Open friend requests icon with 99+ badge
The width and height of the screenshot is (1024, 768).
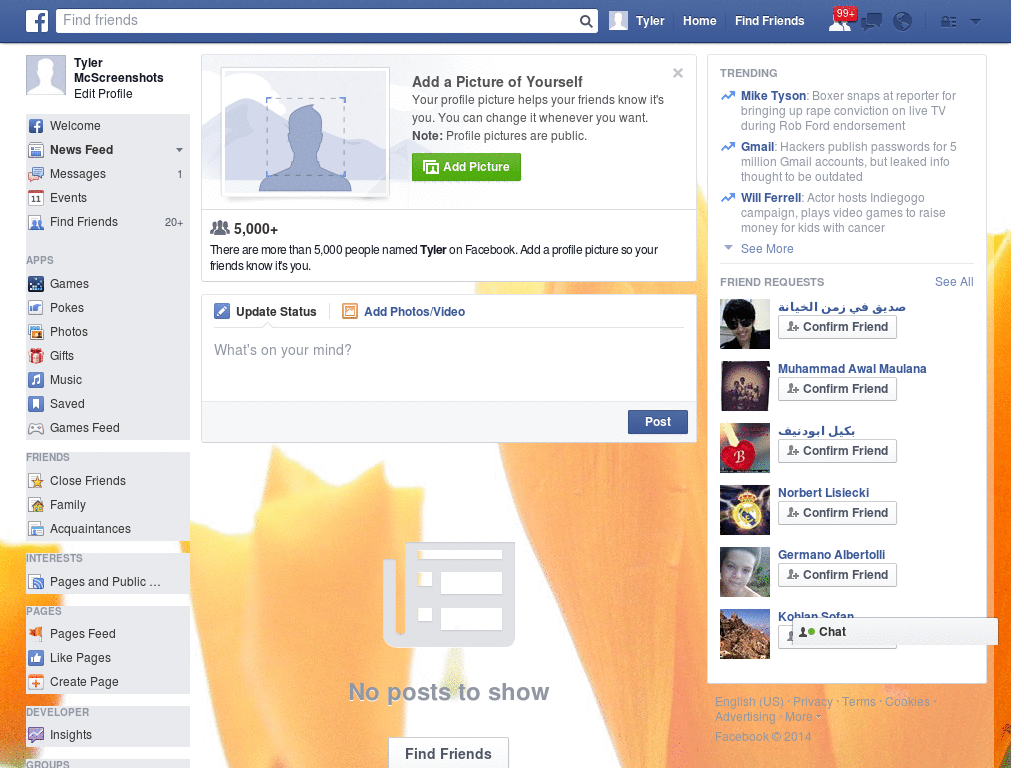pyautogui.click(x=840, y=21)
